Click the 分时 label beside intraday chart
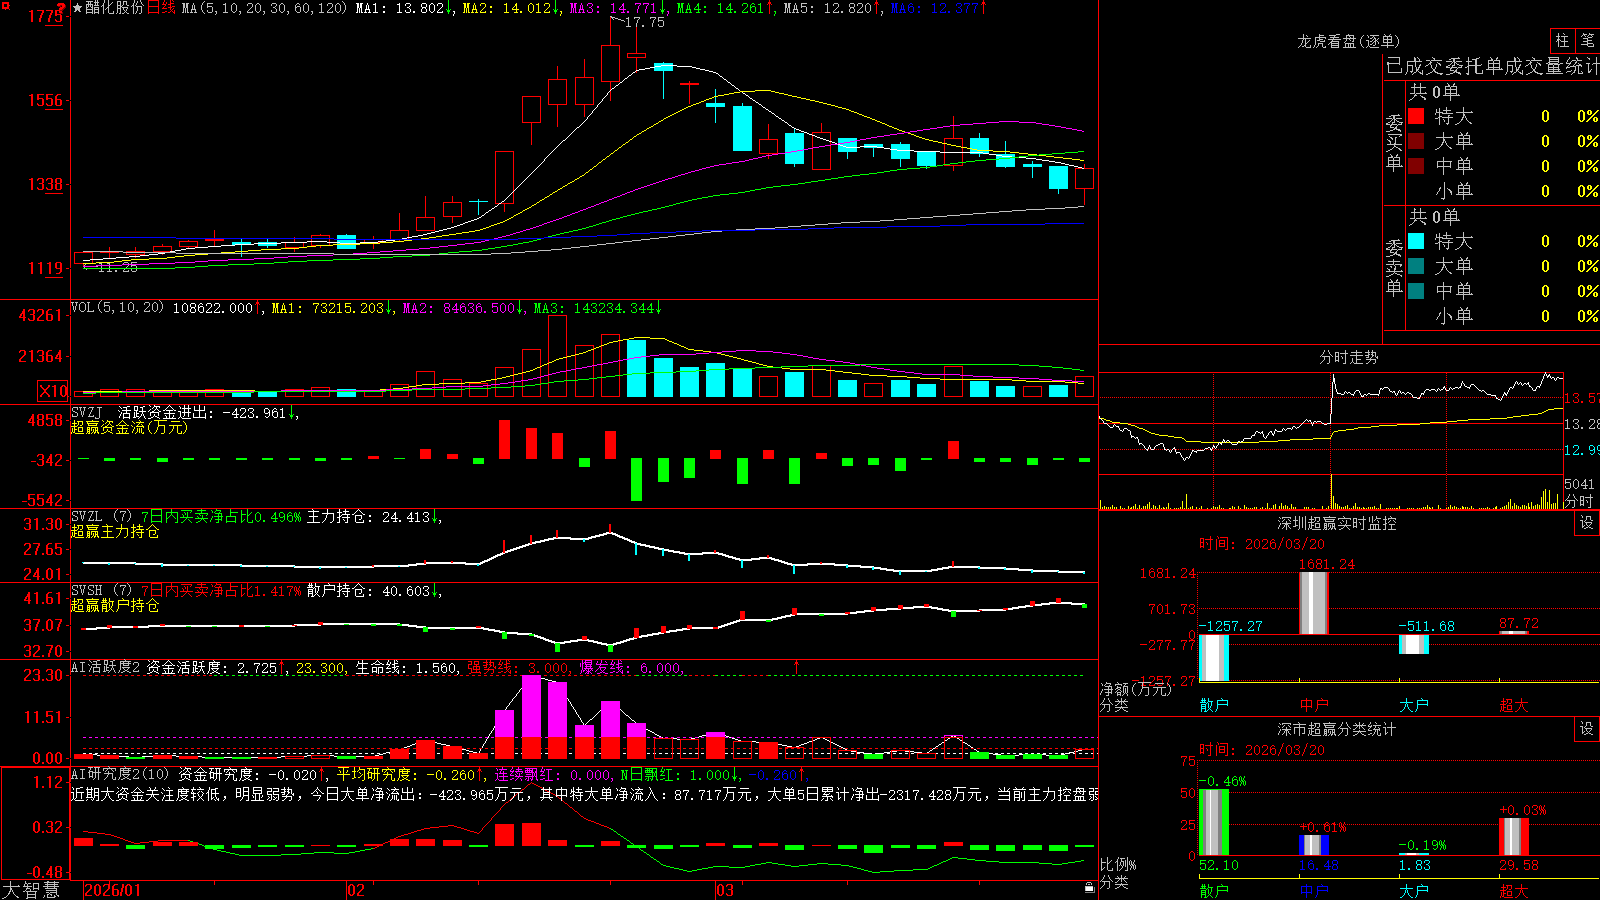The height and width of the screenshot is (900, 1600). 1579,501
